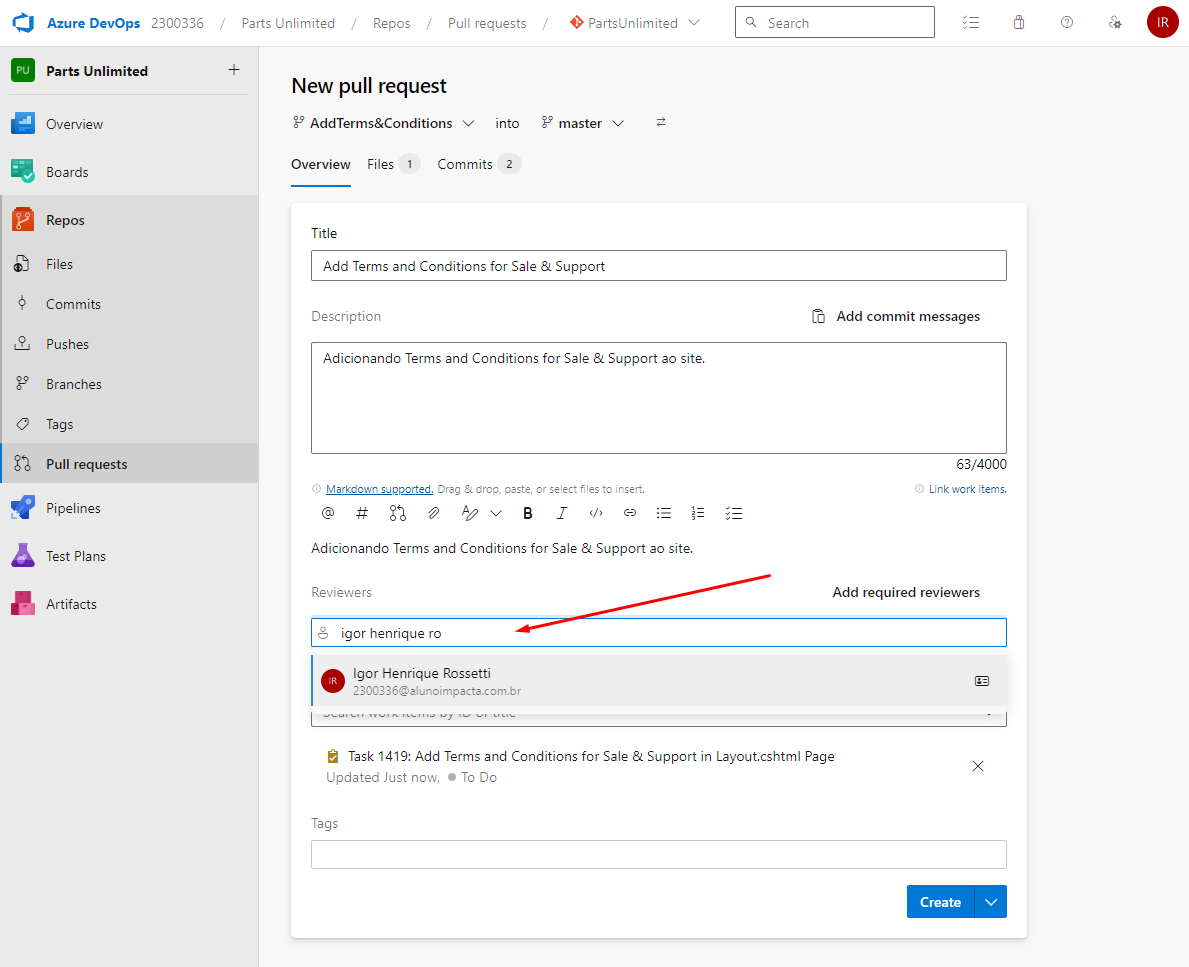Swap source and target branches
This screenshot has width=1189, height=967.
pos(661,122)
